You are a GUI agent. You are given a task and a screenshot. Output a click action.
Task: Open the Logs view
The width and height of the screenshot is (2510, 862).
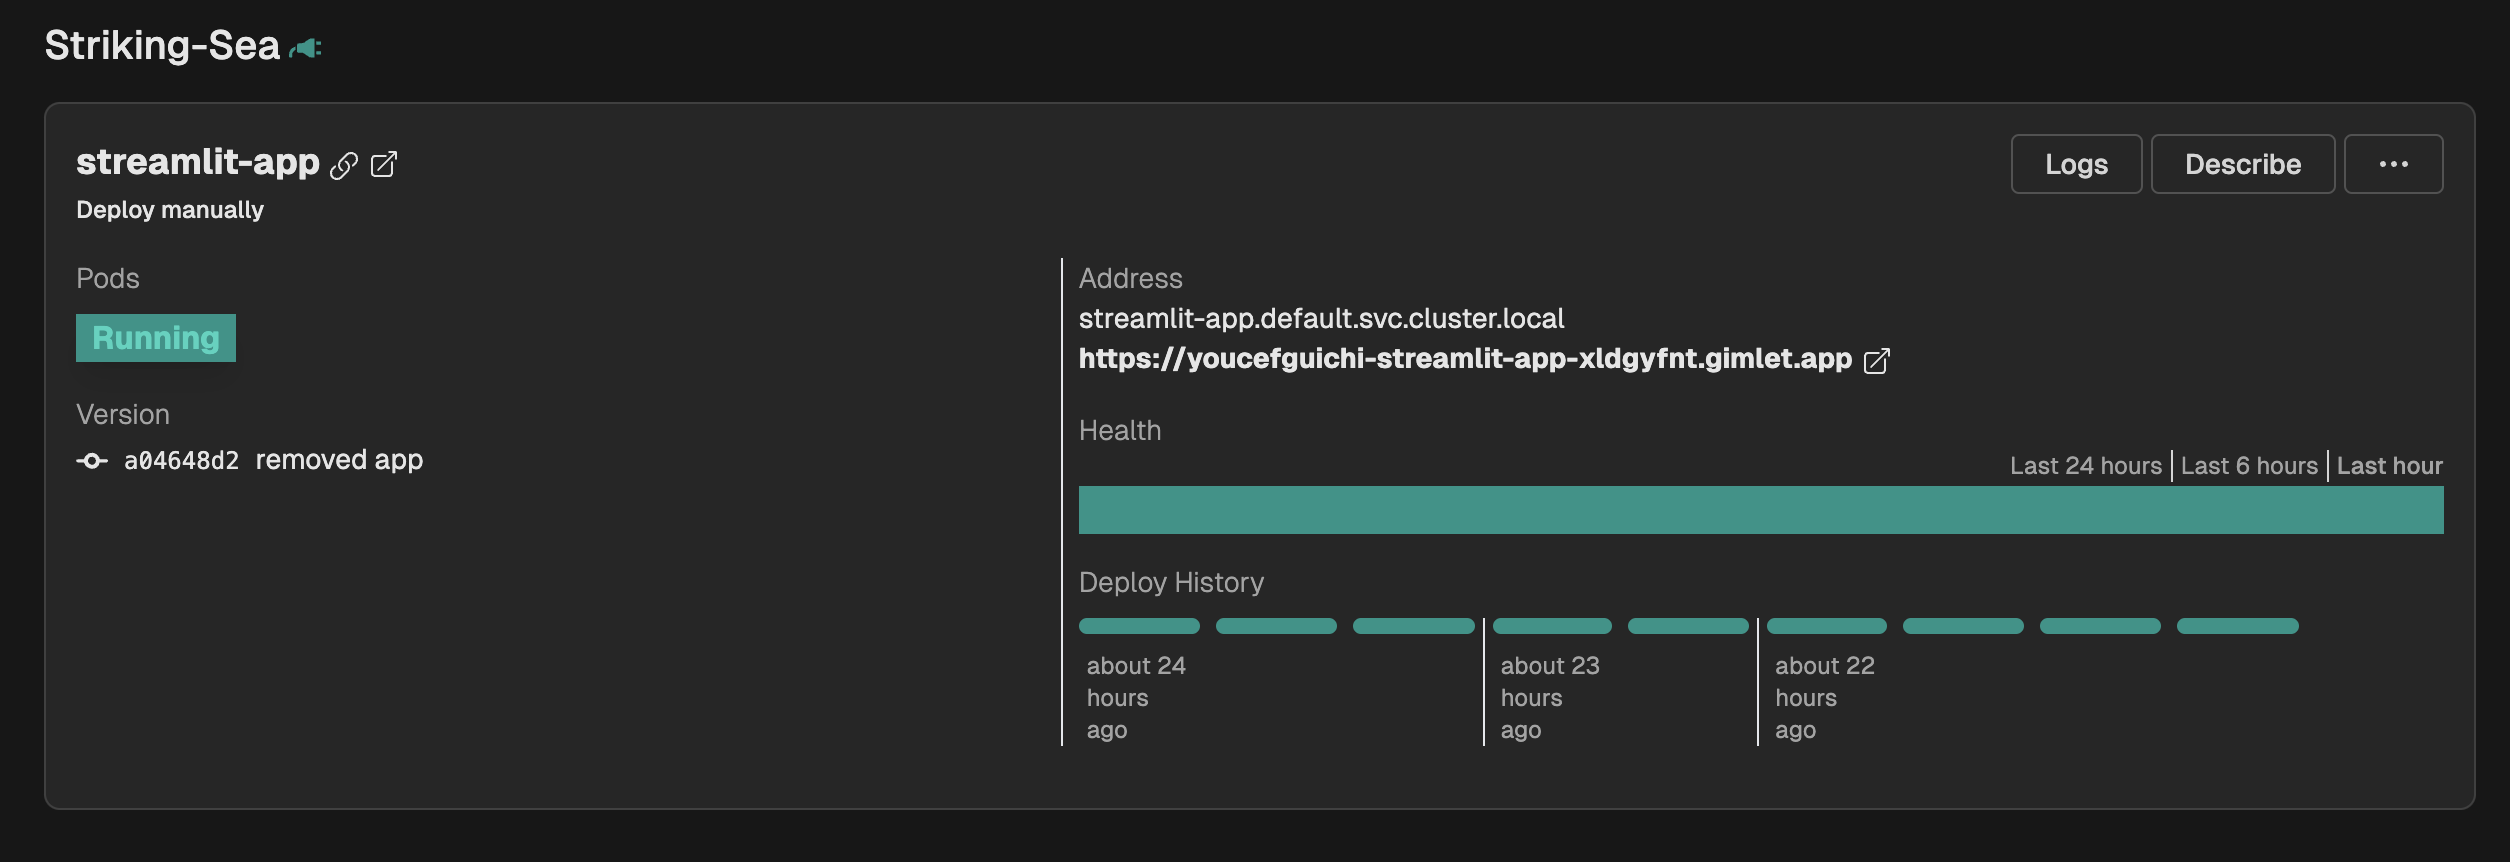(2076, 164)
